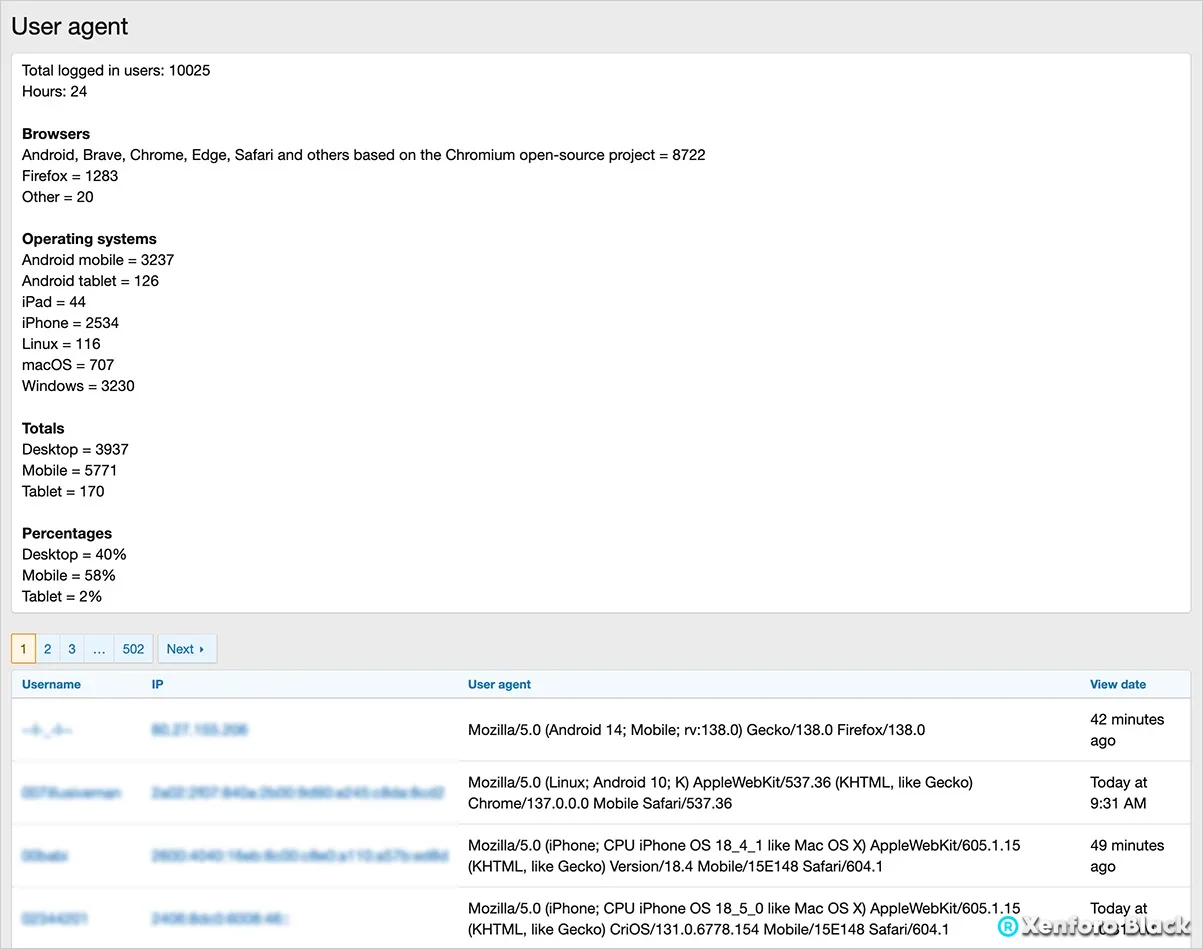Click the 'Operating systems' heading

89,239
